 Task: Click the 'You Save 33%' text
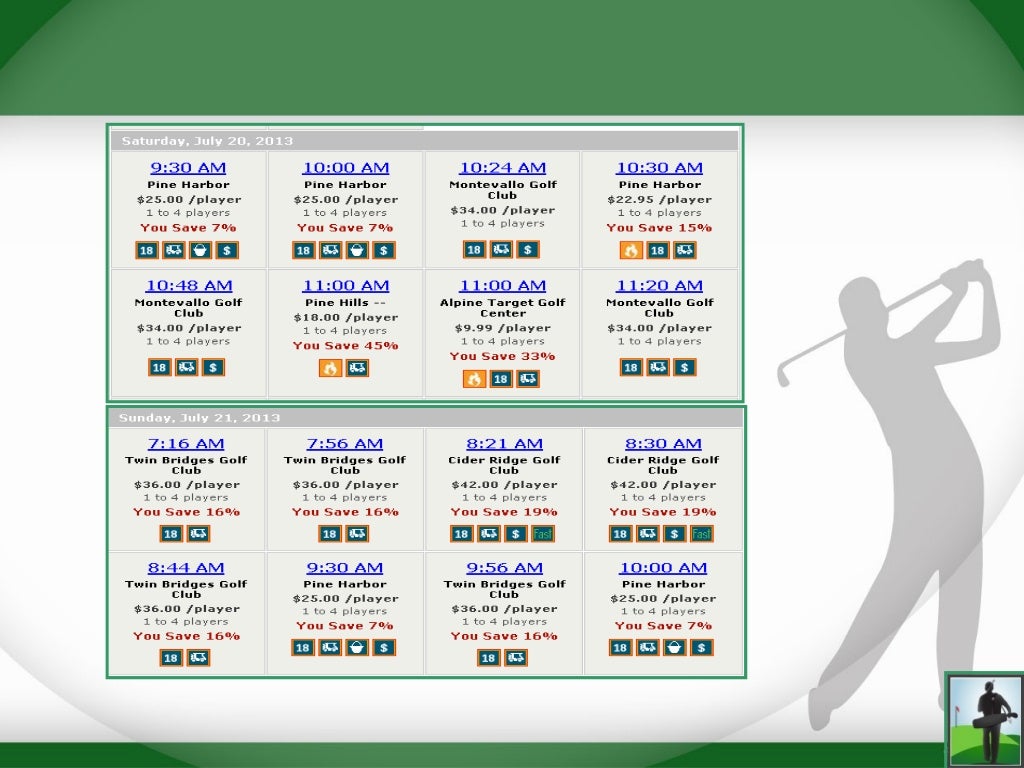tap(502, 356)
